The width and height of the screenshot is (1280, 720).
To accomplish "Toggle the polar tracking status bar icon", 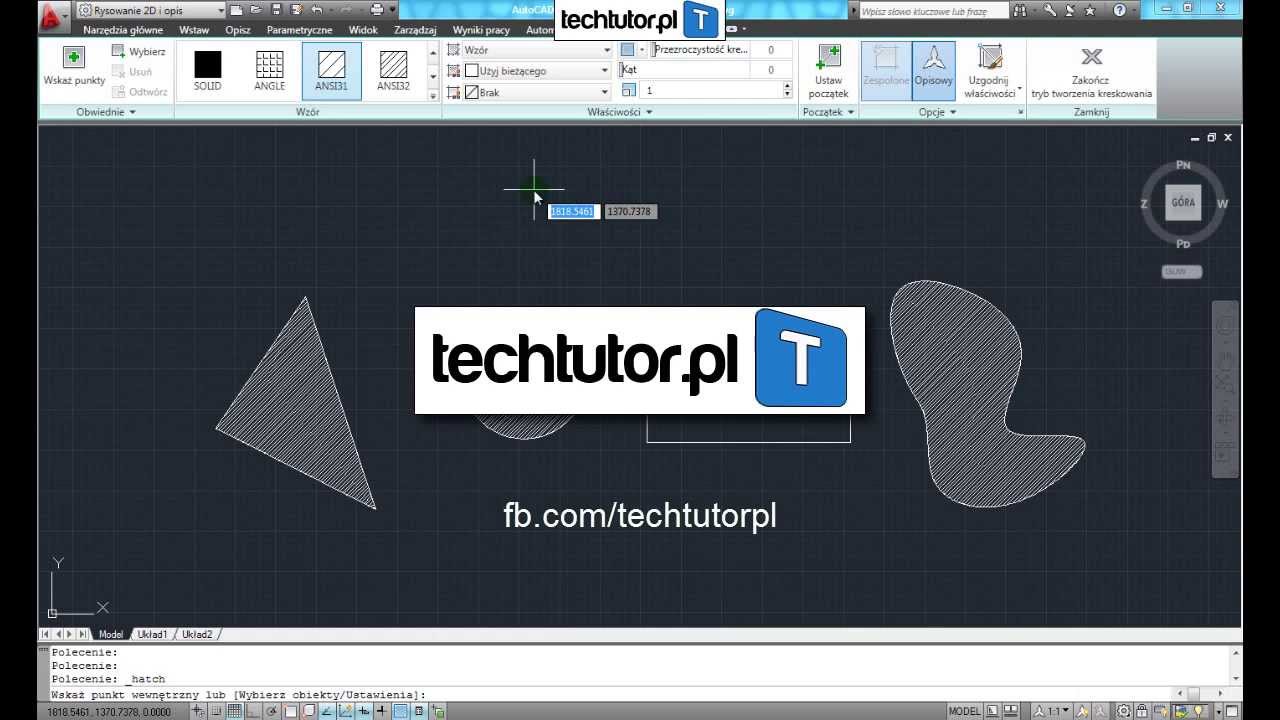I will coord(271,711).
